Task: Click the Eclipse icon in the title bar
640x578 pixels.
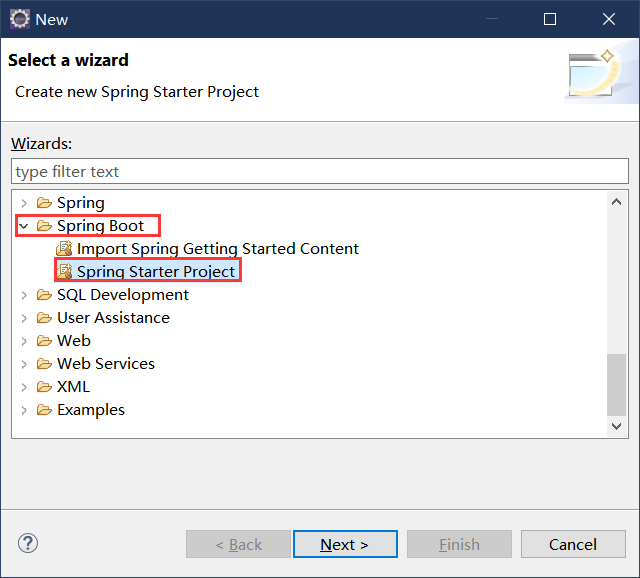Action: point(19,19)
